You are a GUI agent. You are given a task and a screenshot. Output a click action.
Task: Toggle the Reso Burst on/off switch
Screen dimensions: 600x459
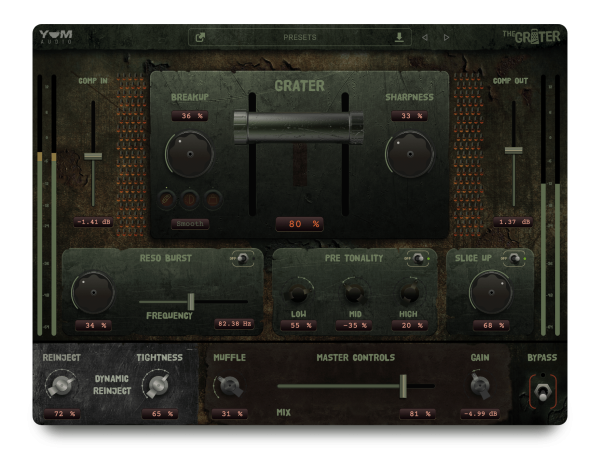(x=242, y=259)
